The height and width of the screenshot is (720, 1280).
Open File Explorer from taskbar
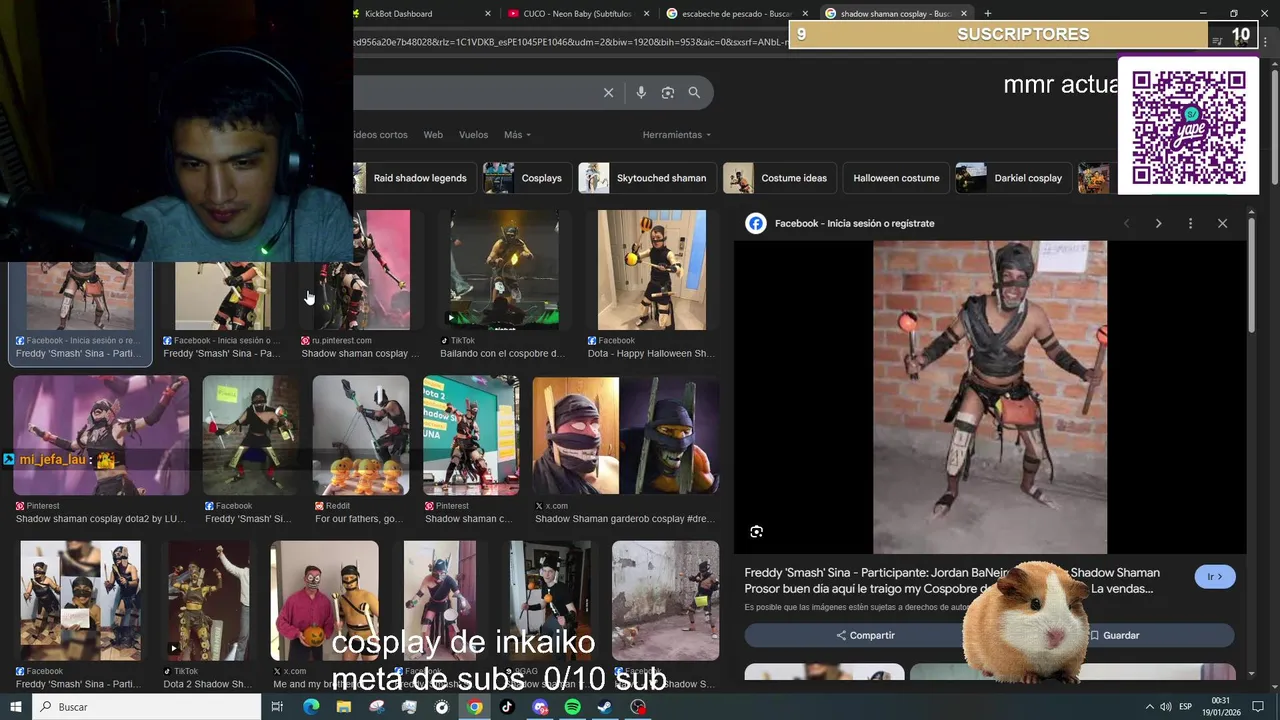tap(344, 707)
